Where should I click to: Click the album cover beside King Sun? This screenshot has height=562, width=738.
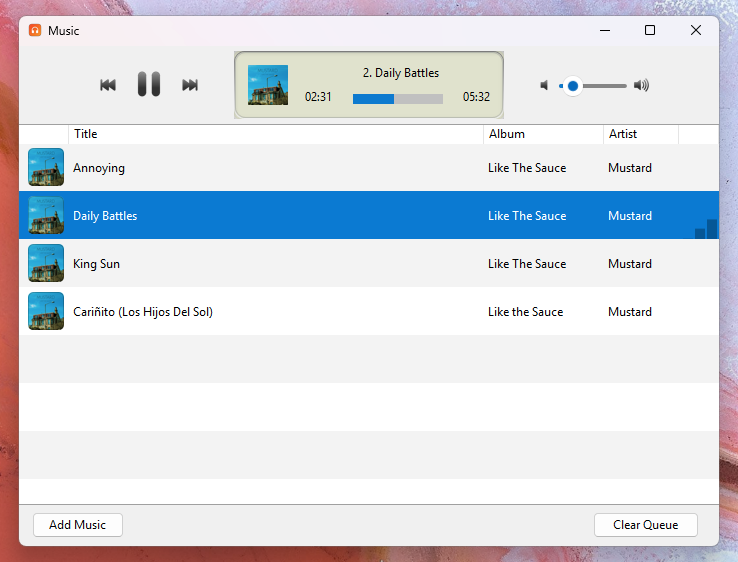(46, 263)
